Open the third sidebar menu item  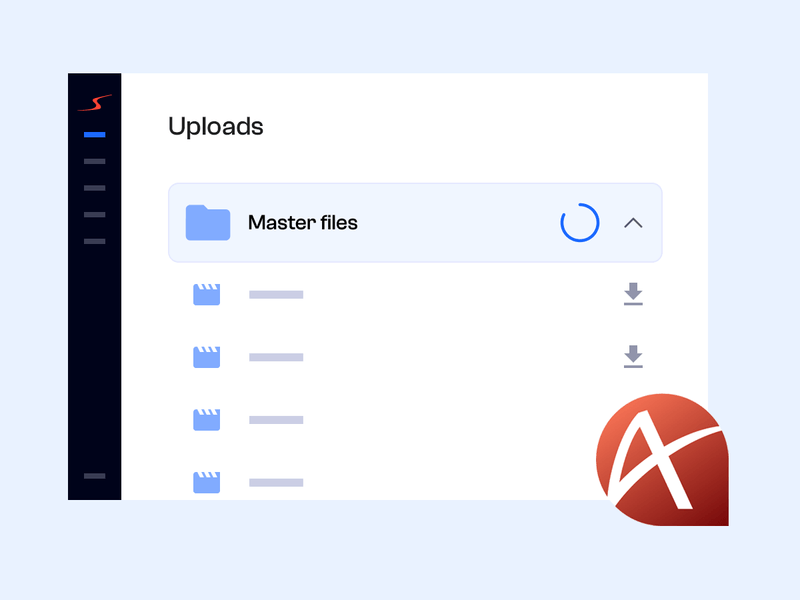coord(94,188)
